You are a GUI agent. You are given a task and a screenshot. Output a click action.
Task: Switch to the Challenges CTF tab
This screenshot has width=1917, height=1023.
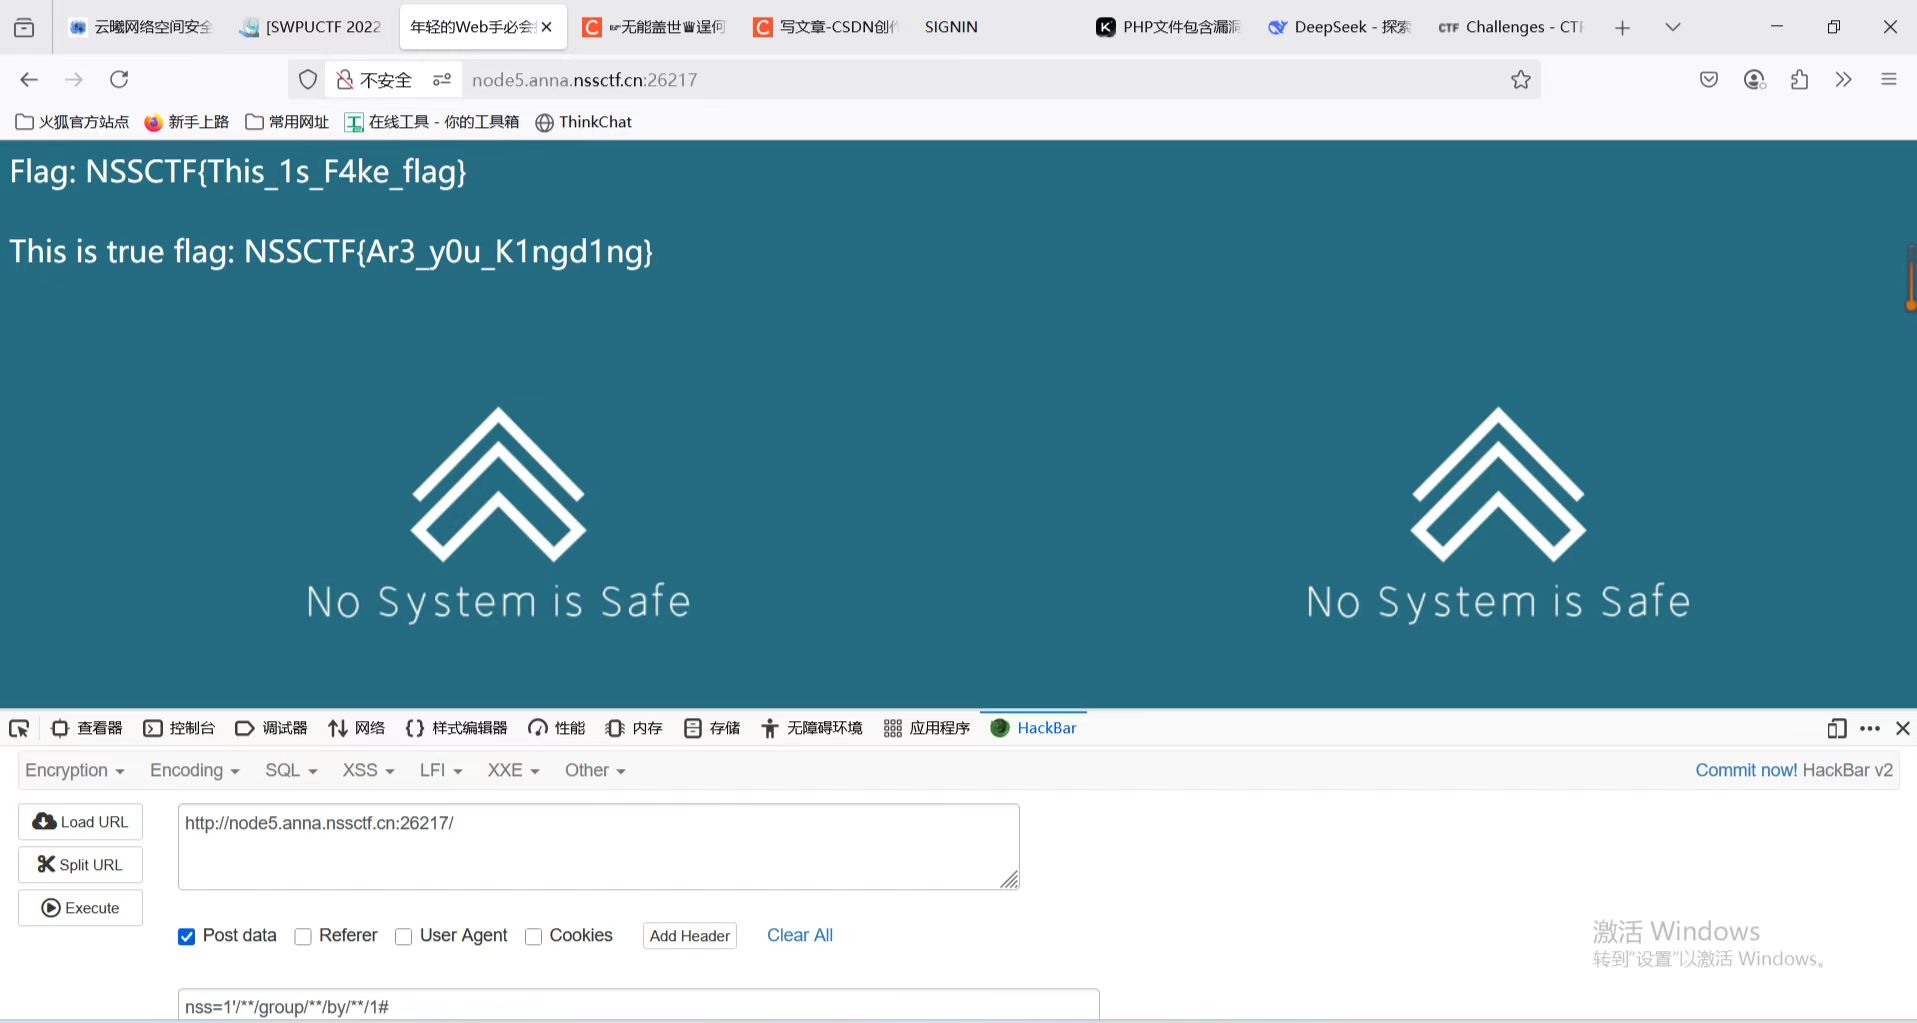pyautogui.click(x=1510, y=27)
